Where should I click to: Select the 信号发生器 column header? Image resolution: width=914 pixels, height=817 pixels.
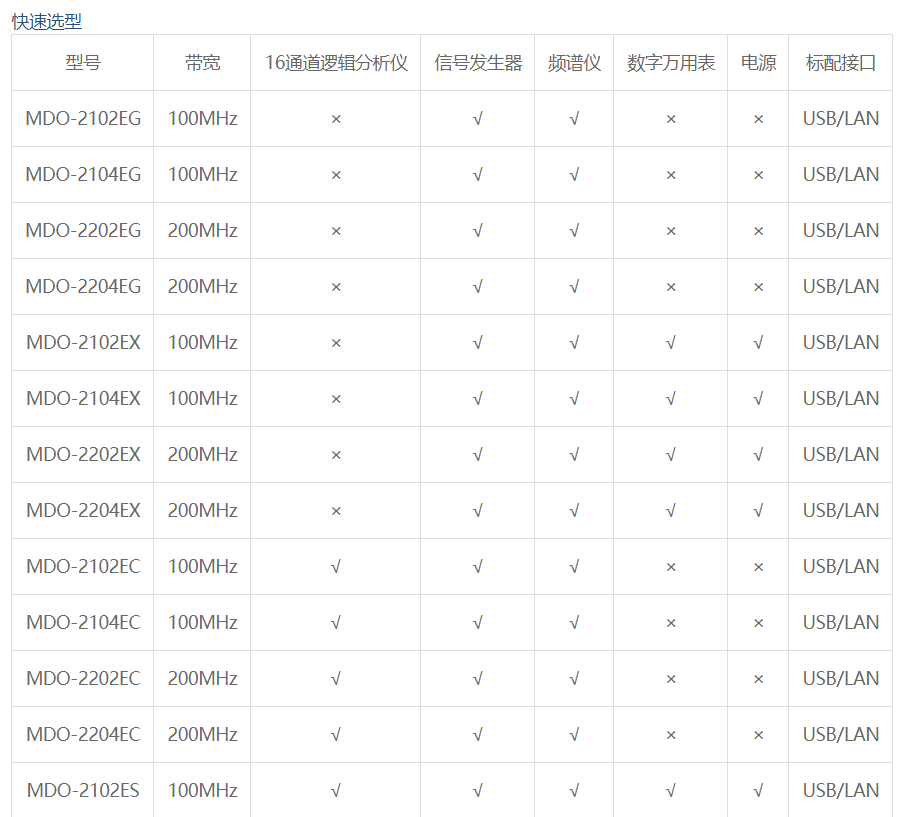478,63
